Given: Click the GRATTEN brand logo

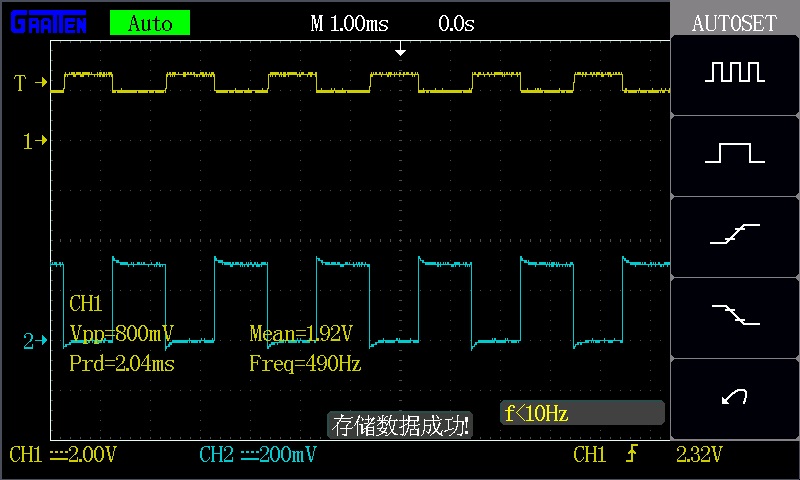Looking at the screenshot, I should point(48,22).
